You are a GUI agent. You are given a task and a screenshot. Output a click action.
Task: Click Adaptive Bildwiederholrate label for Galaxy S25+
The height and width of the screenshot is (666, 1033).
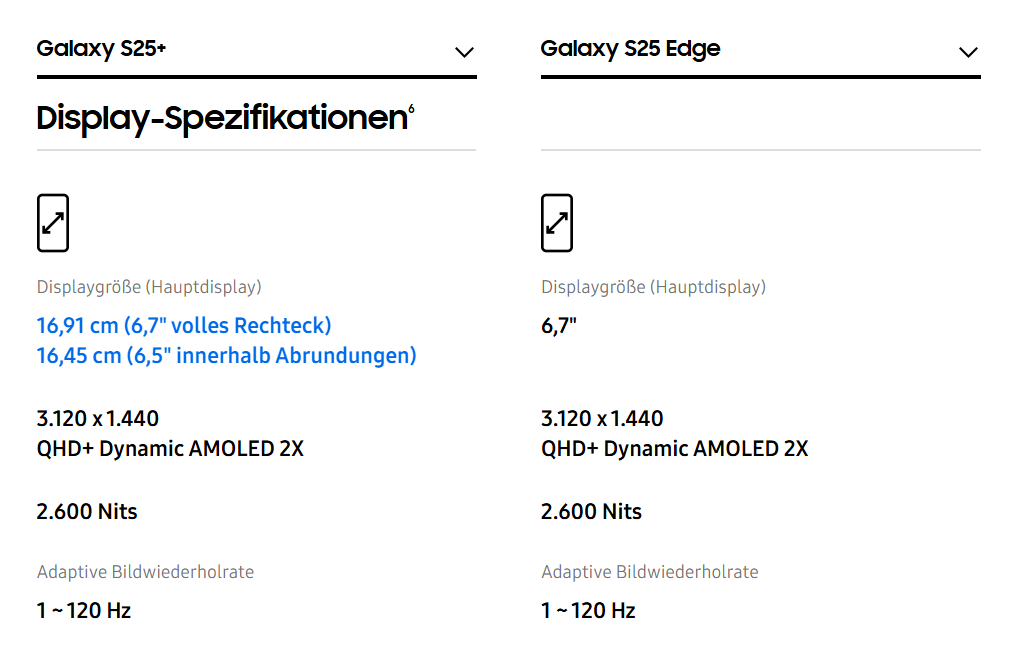[x=145, y=572]
